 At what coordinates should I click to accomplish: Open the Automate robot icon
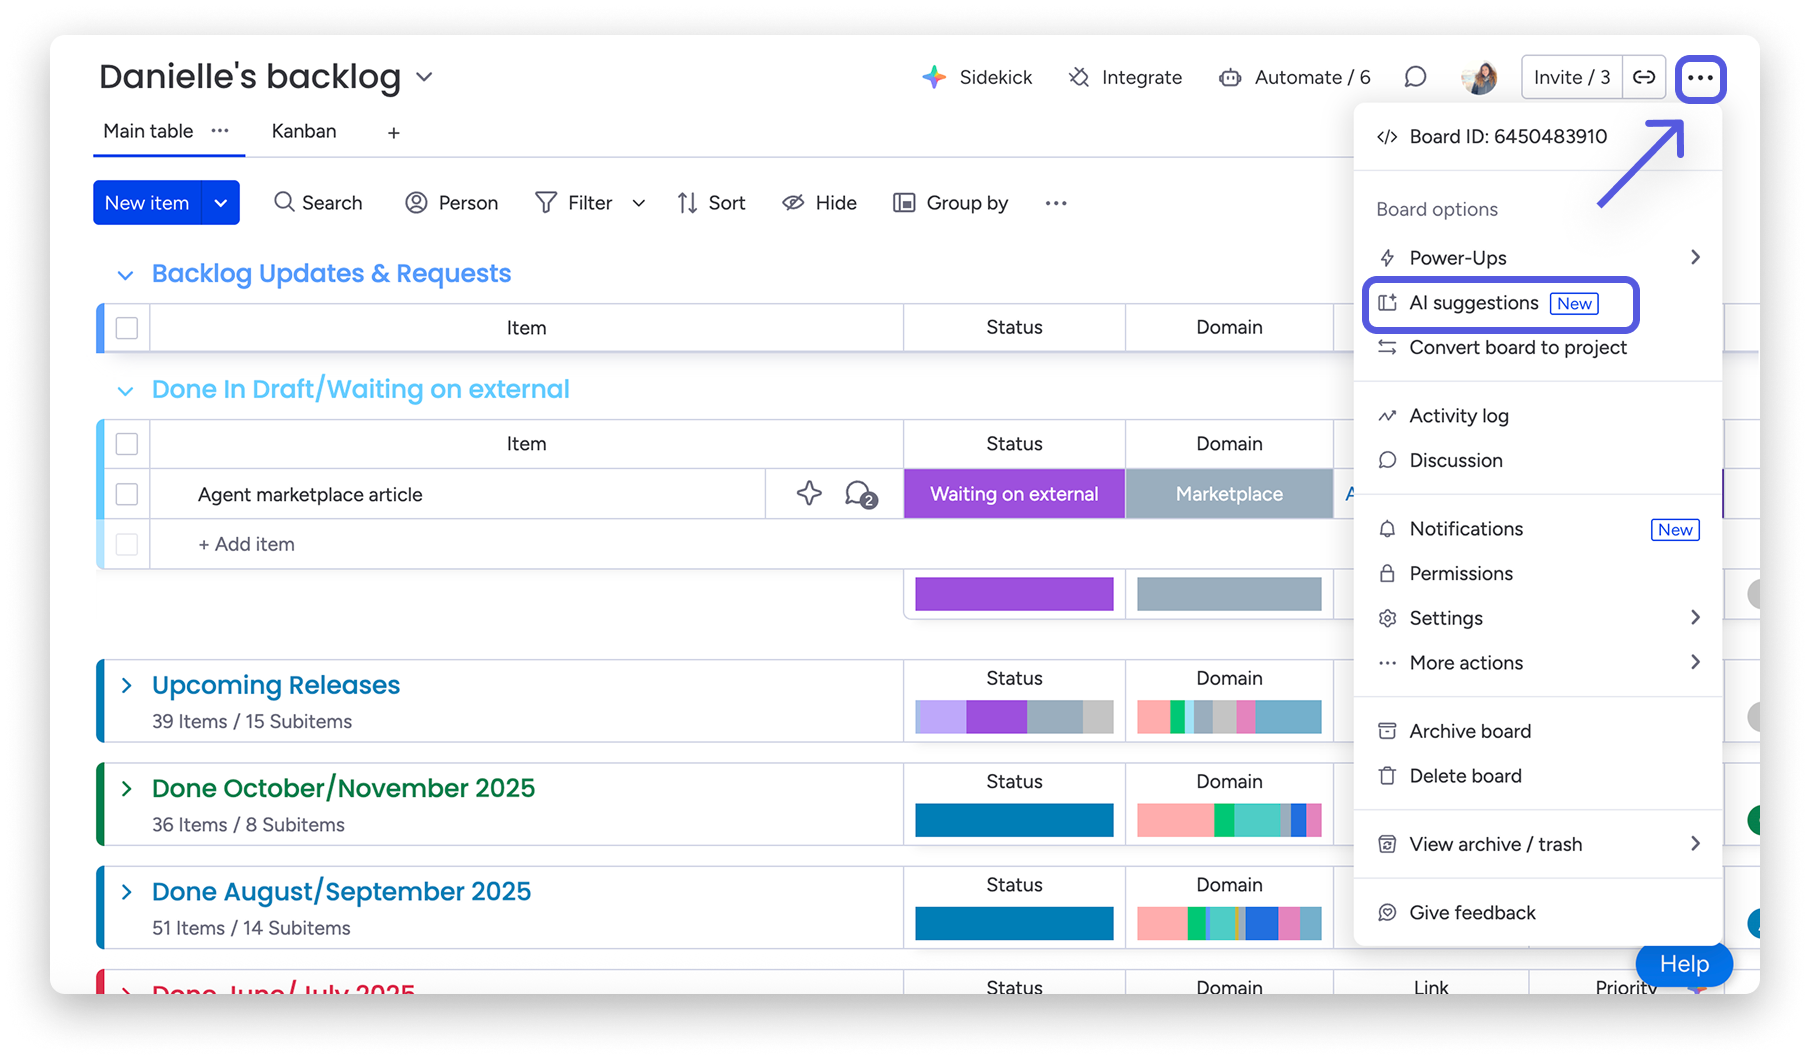1230,77
